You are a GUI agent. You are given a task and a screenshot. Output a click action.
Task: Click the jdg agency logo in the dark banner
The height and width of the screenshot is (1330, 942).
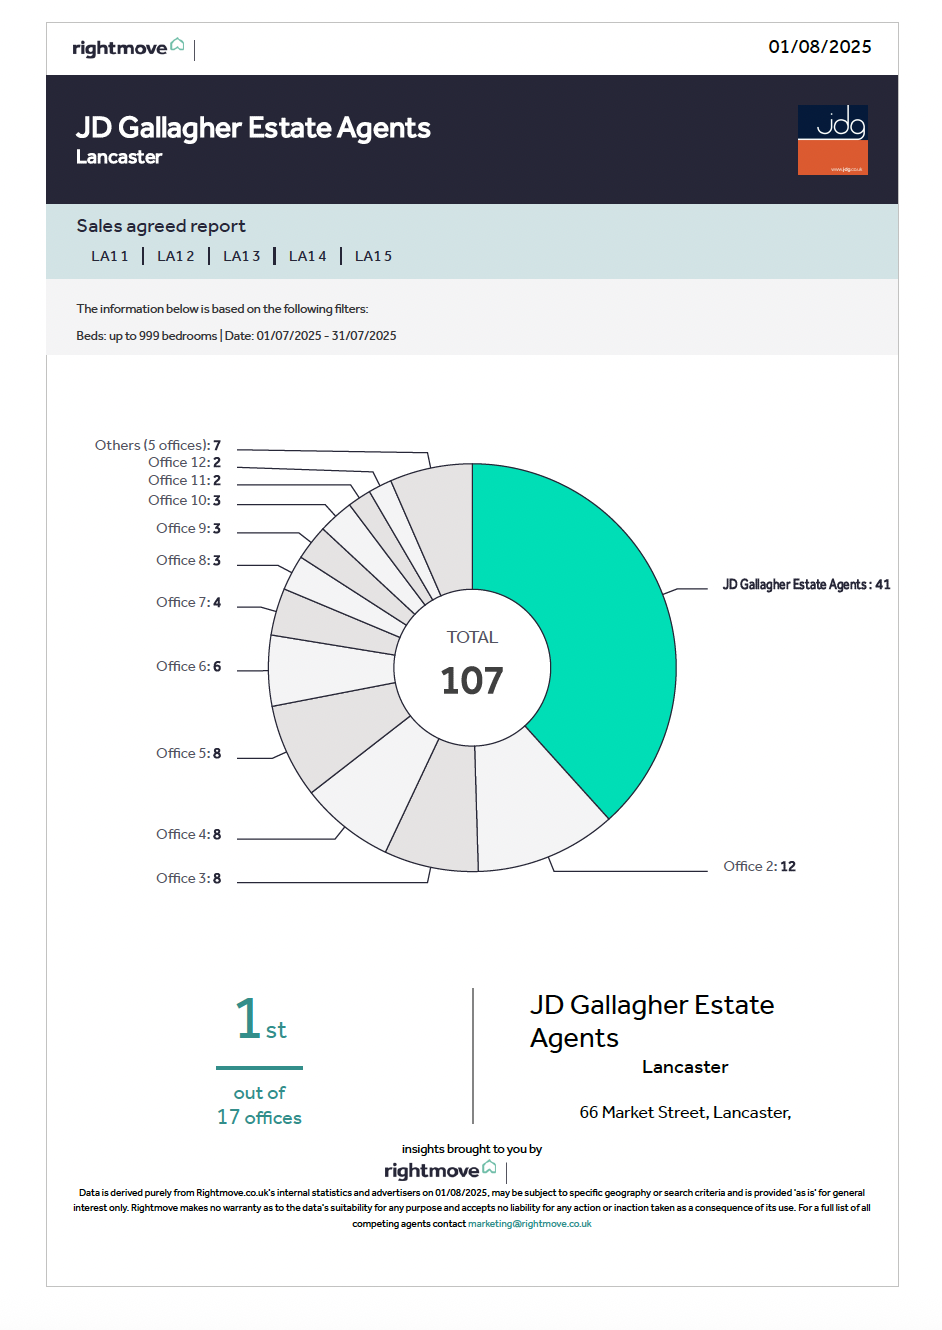click(x=832, y=140)
